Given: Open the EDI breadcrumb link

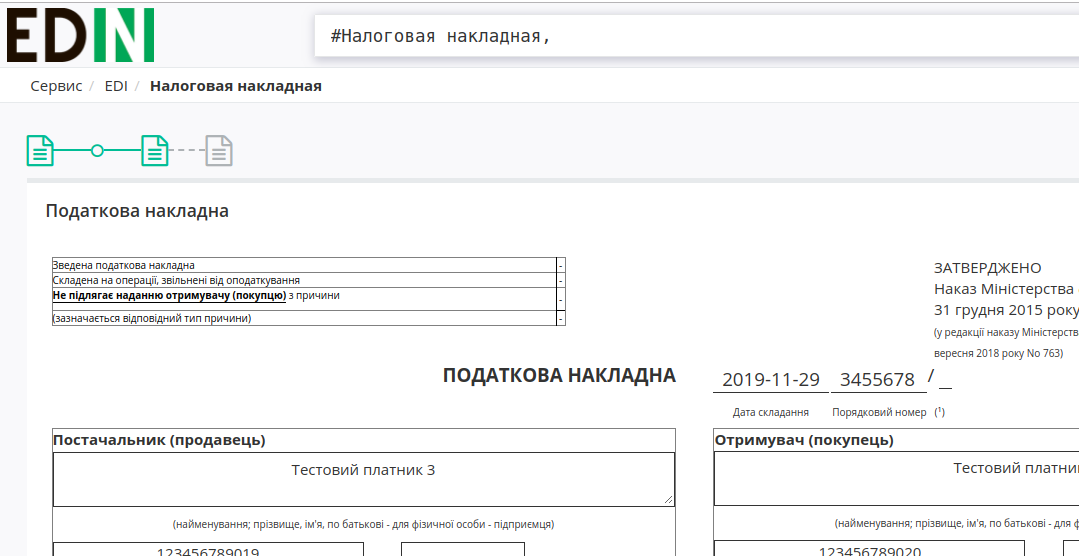Looking at the screenshot, I should point(116,86).
